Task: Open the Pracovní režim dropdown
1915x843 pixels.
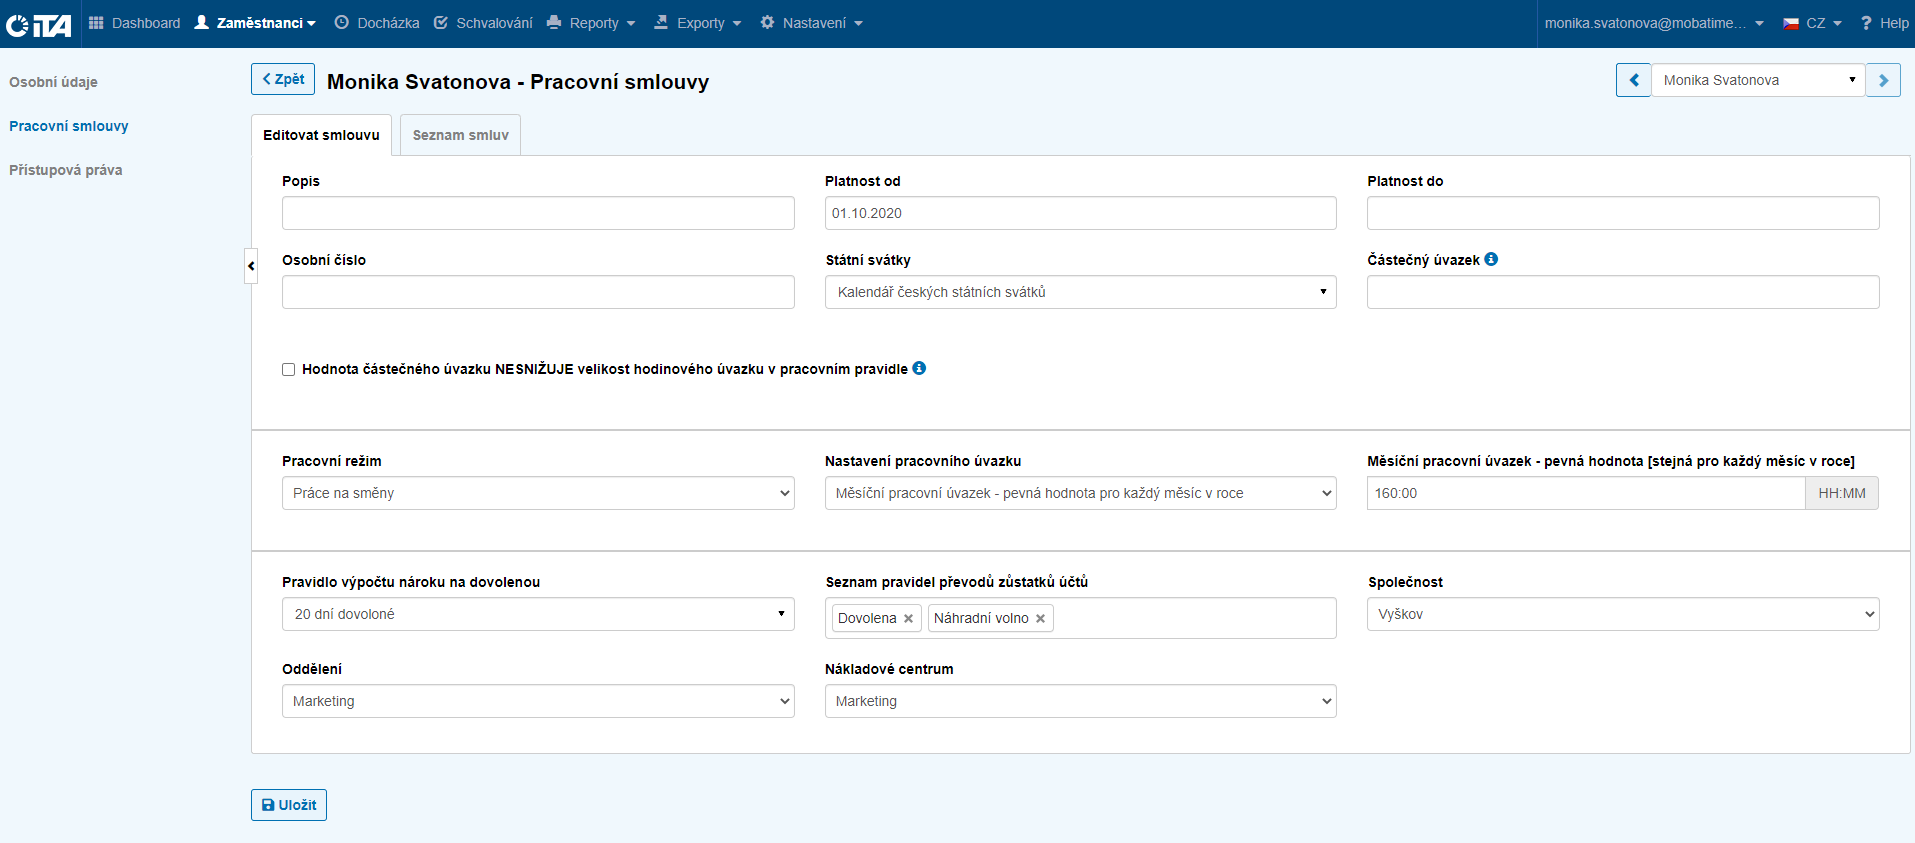Action: pyautogui.click(x=538, y=493)
